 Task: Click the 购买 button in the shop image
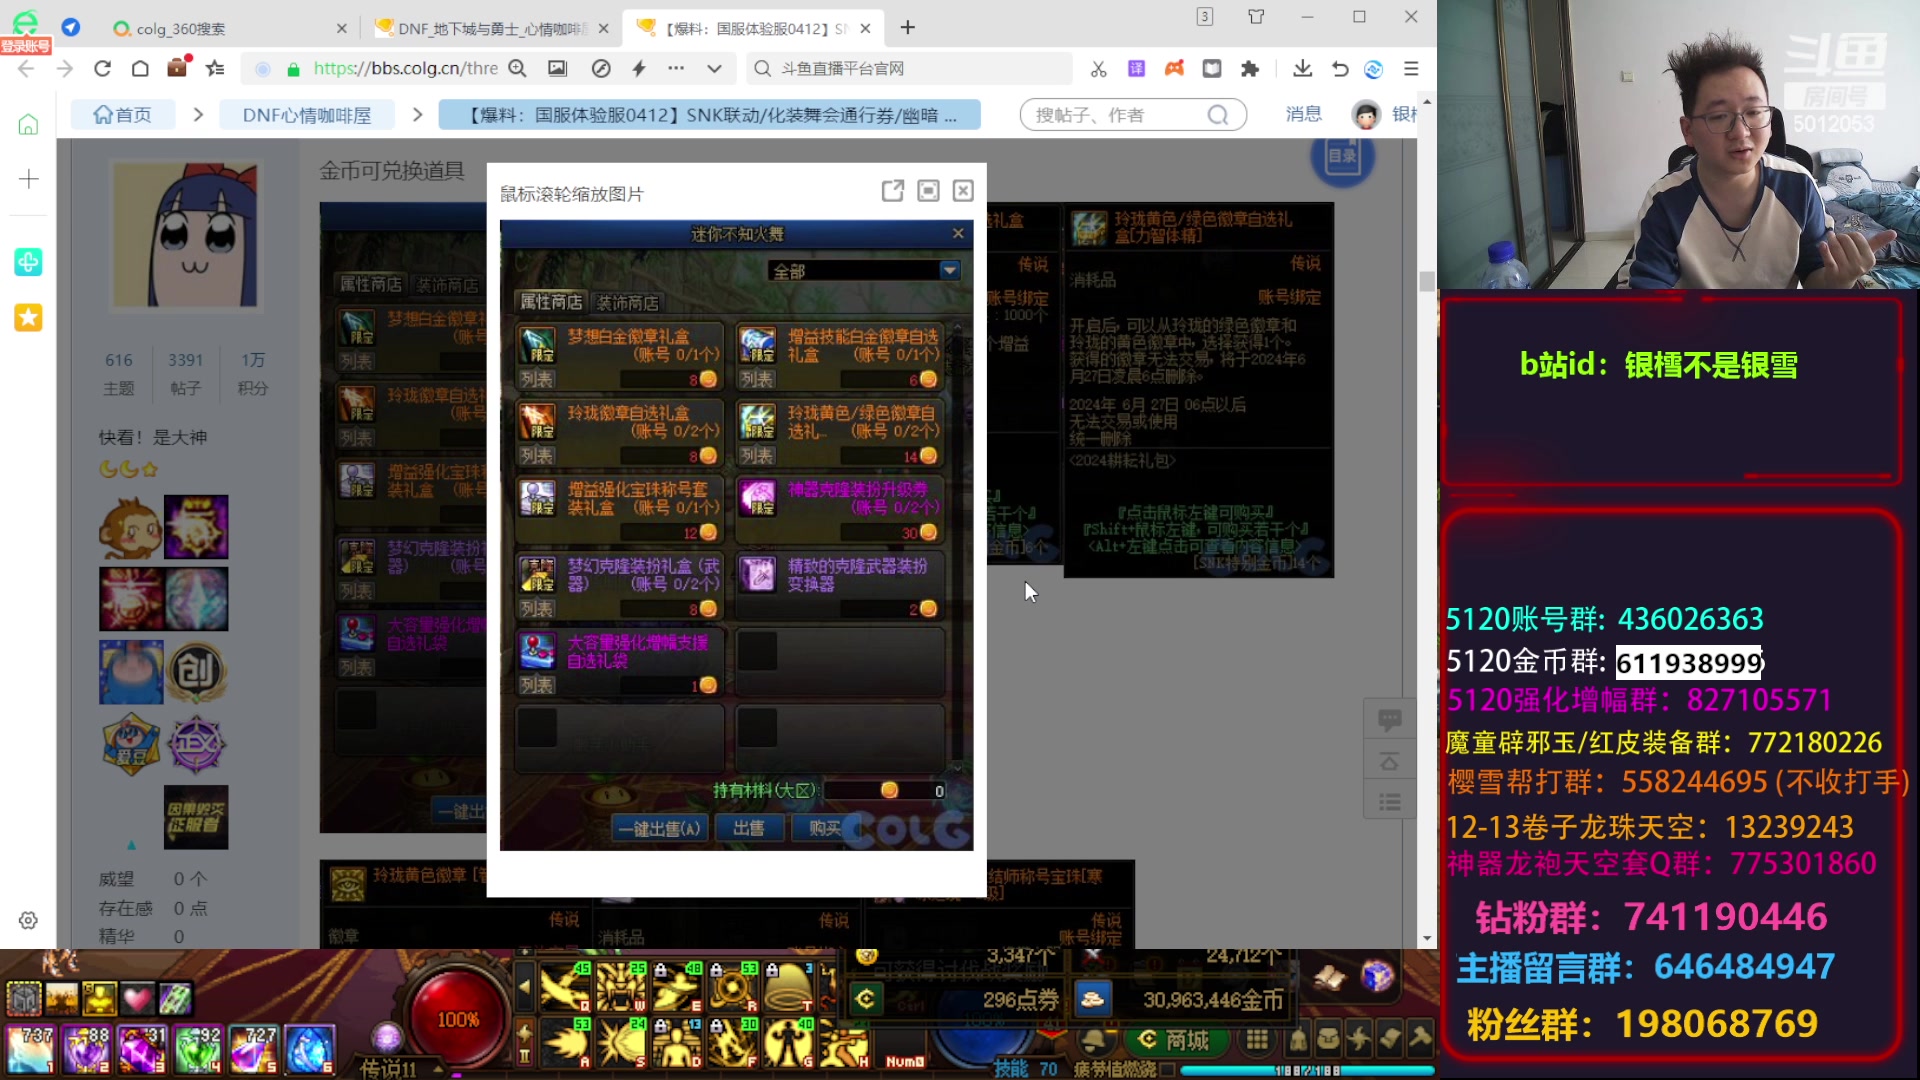click(824, 828)
